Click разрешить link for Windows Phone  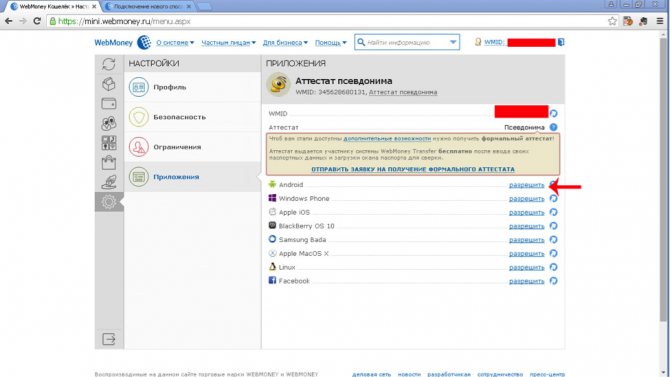tap(526, 199)
